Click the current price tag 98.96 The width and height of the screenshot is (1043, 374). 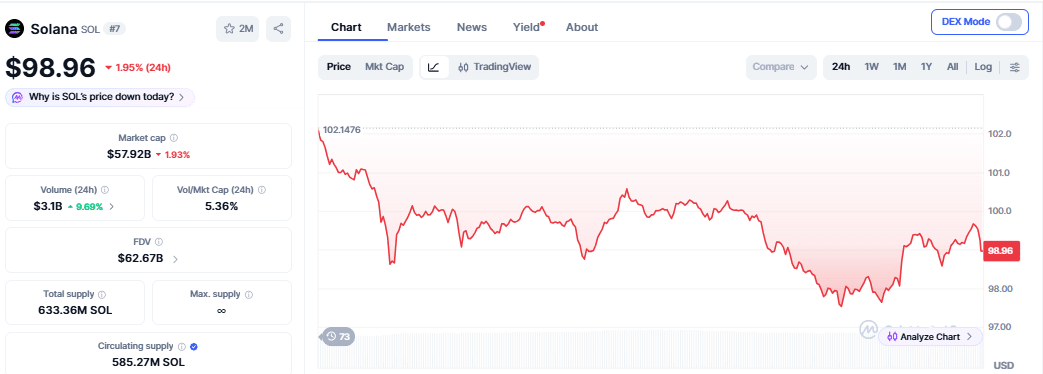point(1000,251)
